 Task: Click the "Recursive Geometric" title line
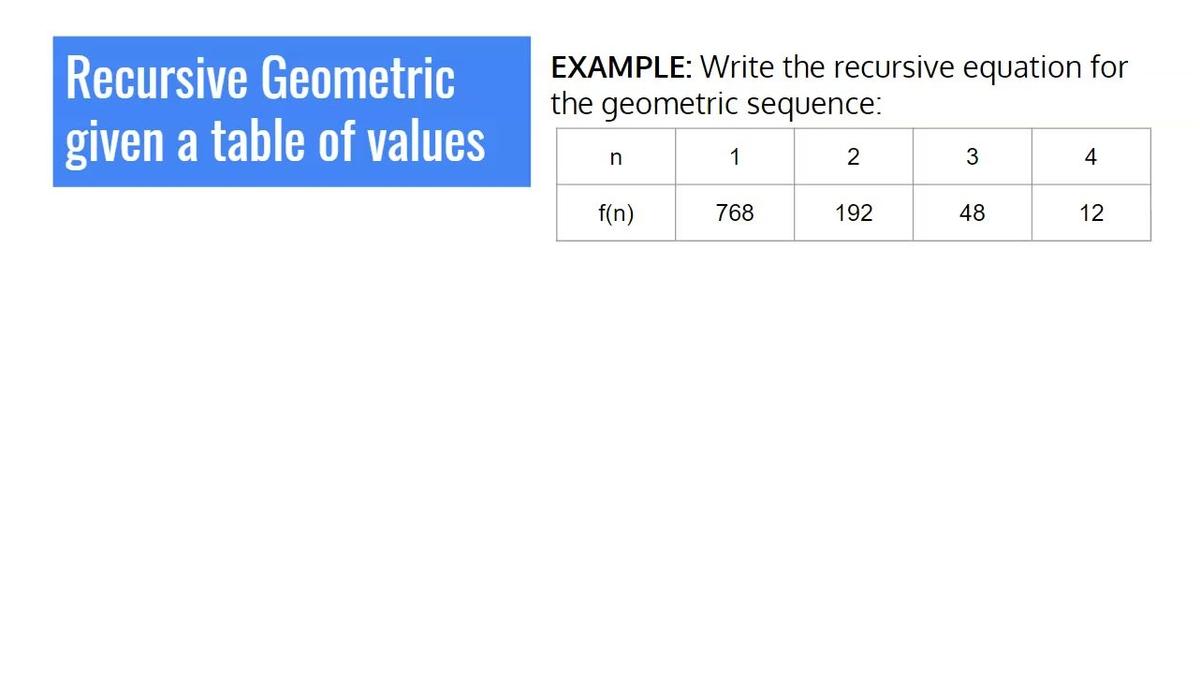(260, 79)
